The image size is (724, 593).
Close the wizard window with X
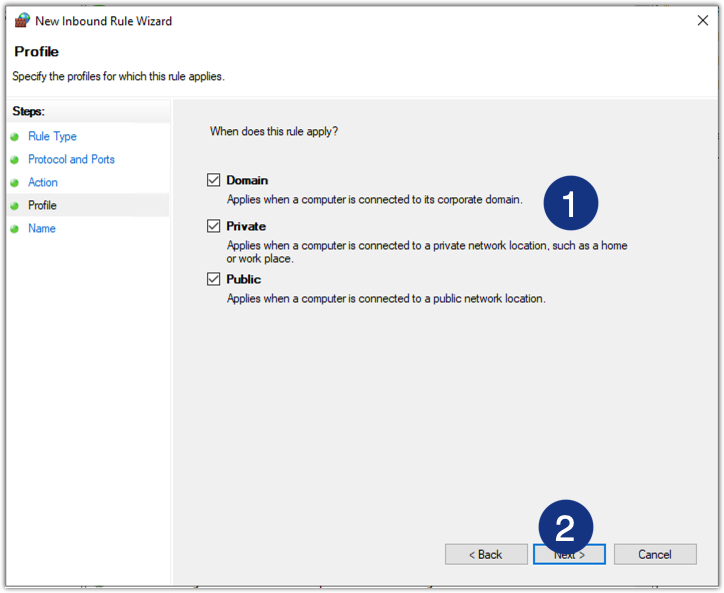(x=700, y=21)
